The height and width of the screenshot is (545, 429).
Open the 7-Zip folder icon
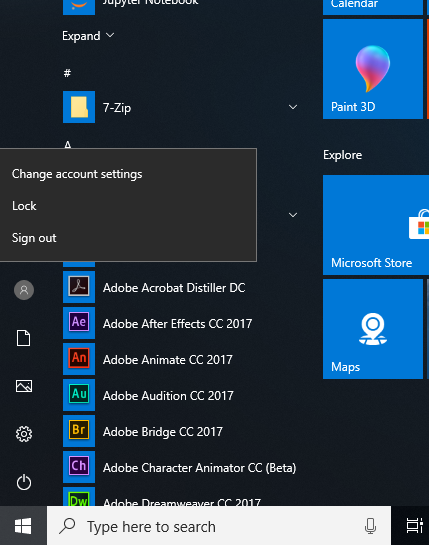pyautogui.click(x=79, y=107)
